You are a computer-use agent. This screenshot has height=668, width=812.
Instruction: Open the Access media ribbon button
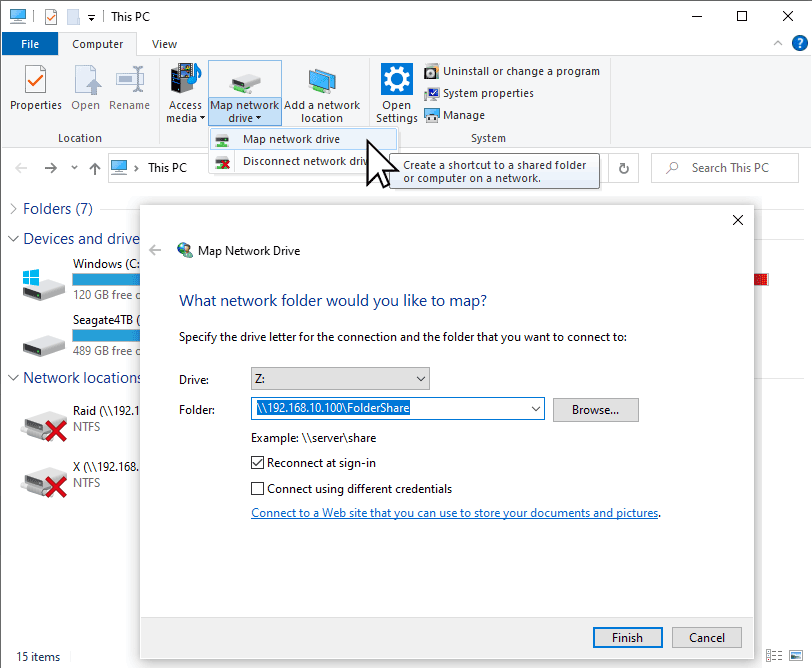point(185,93)
